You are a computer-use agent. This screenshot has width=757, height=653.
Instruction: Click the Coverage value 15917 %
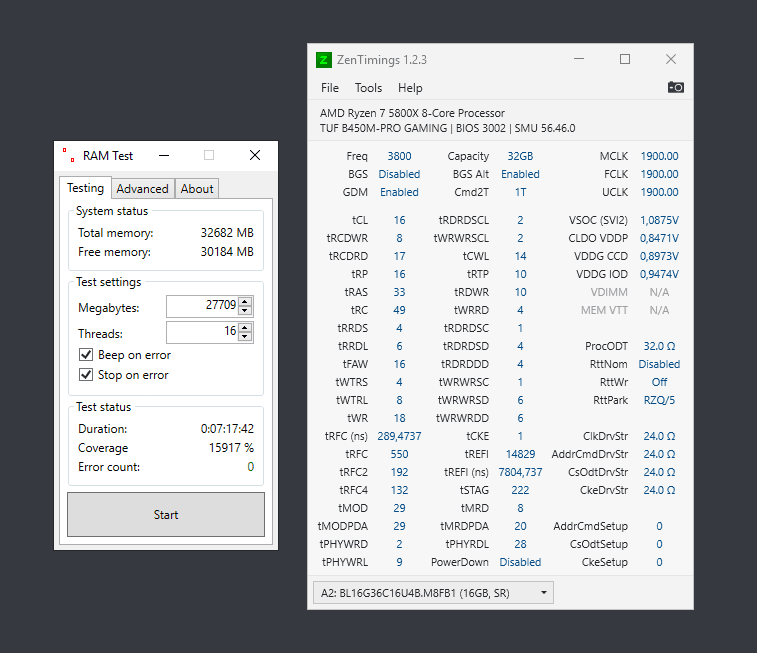tap(231, 448)
